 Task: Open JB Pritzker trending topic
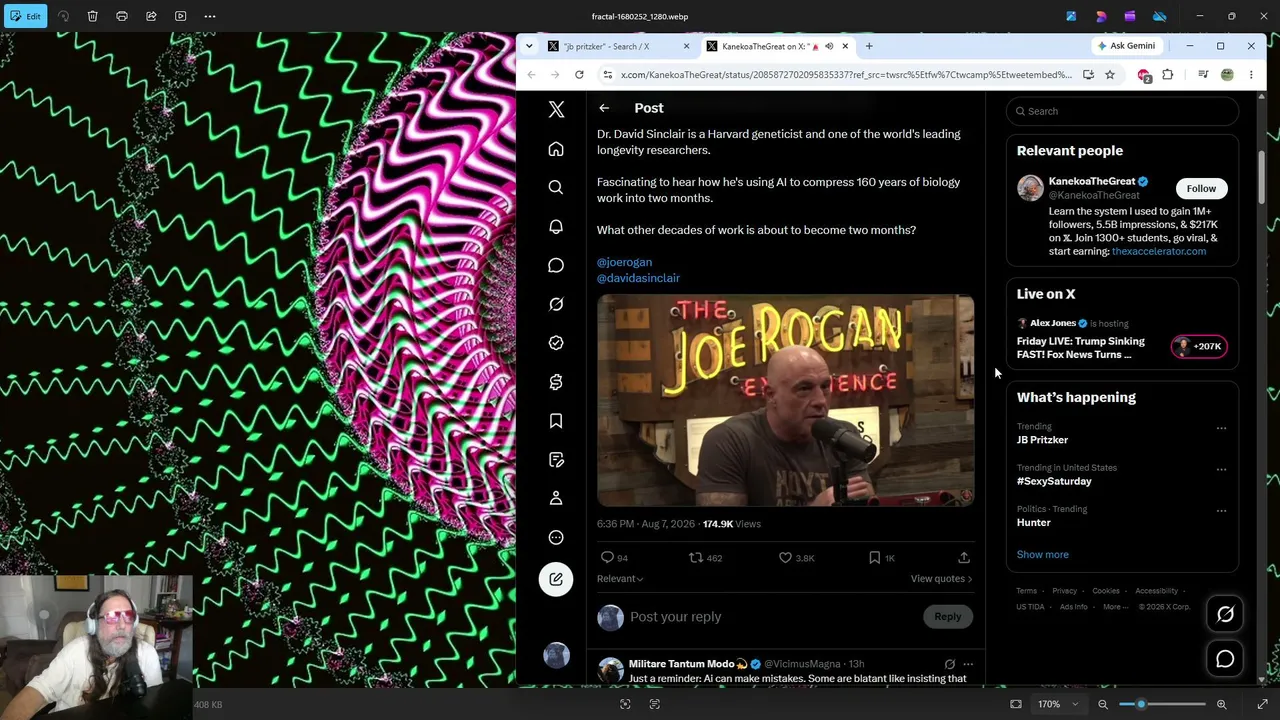1042,440
